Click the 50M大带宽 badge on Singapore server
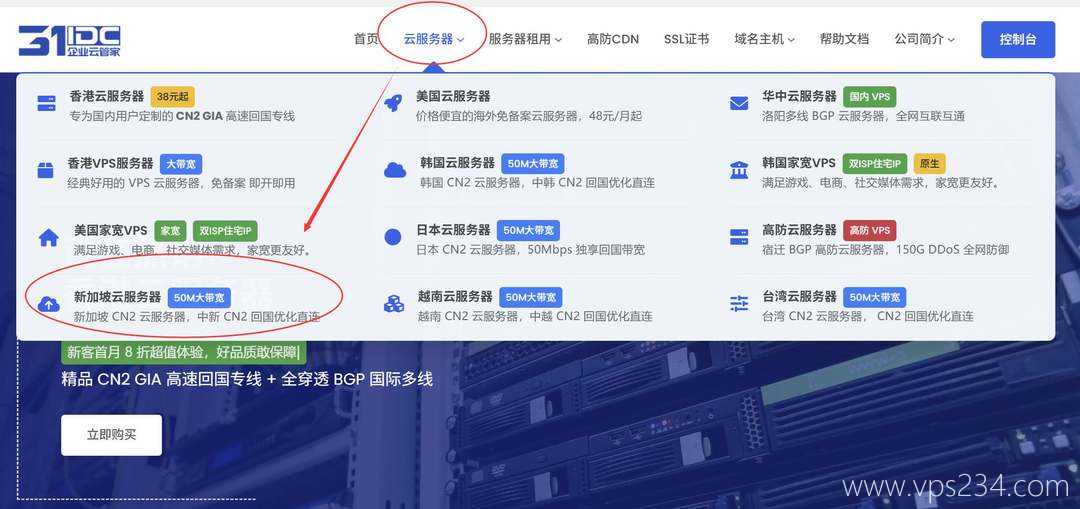 (199, 298)
